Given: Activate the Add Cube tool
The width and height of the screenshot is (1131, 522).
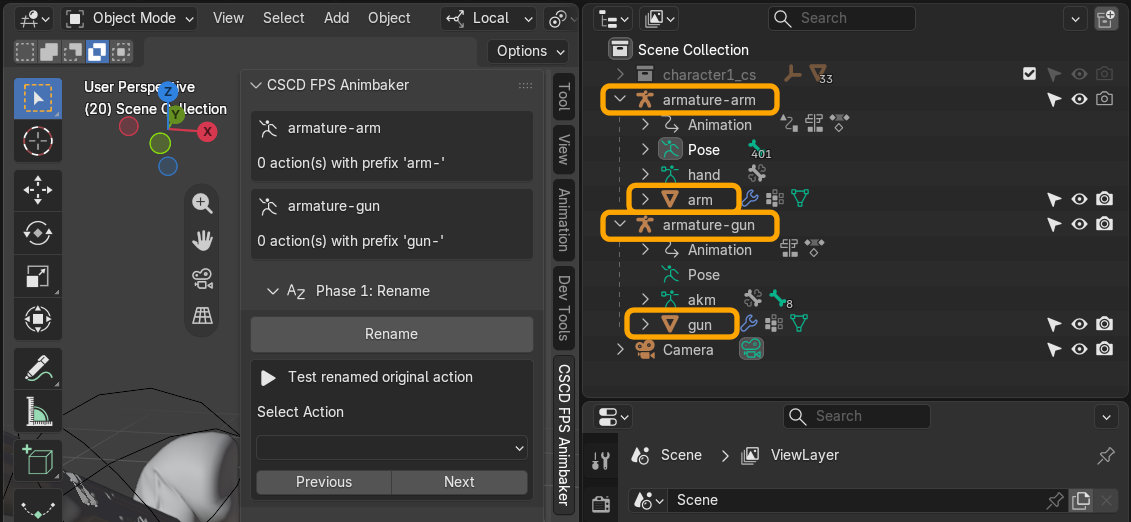Looking at the screenshot, I should point(38,461).
